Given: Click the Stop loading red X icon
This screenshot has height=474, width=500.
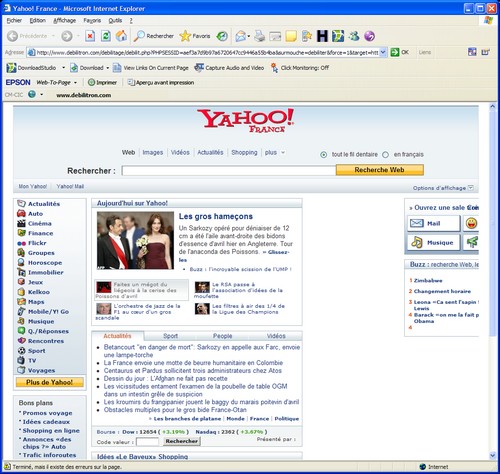Looking at the screenshot, I should tap(90, 36).
